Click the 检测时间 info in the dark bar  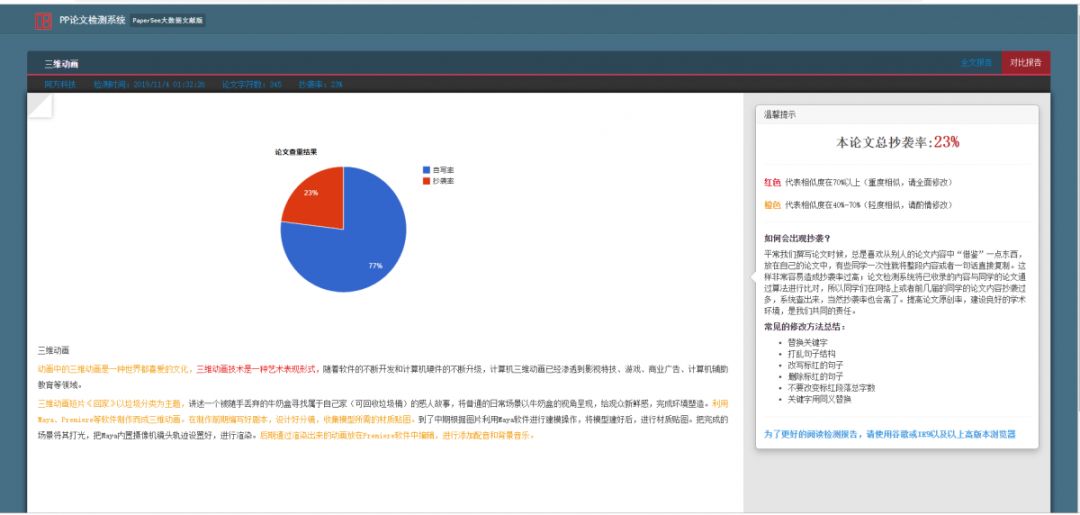(149, 85)
